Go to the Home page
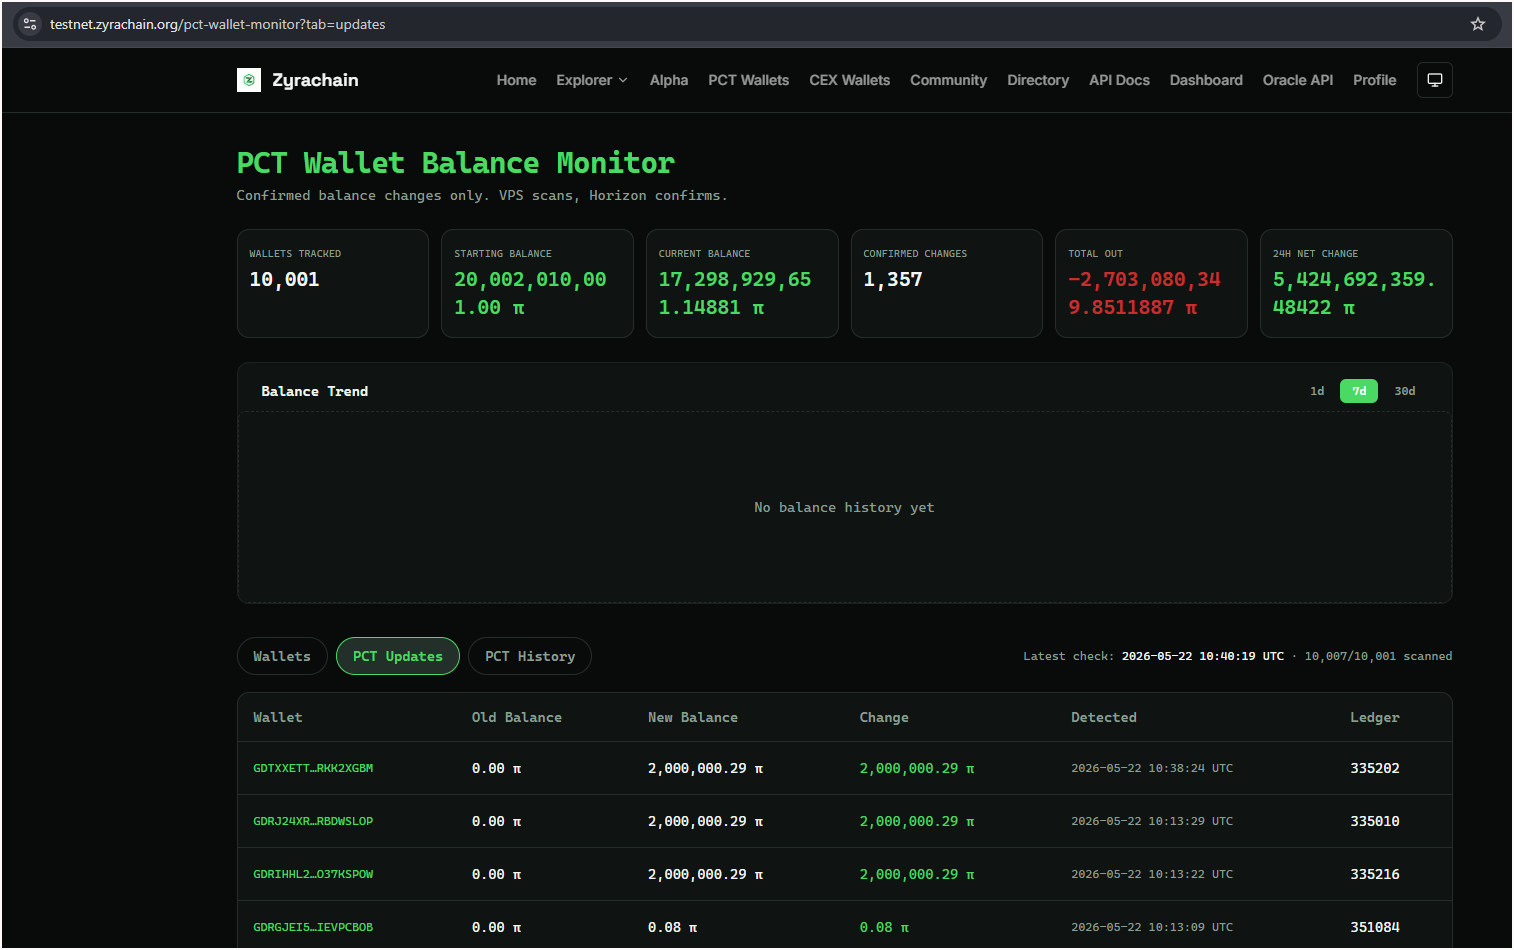The image size is (1514, 950). 516,80
